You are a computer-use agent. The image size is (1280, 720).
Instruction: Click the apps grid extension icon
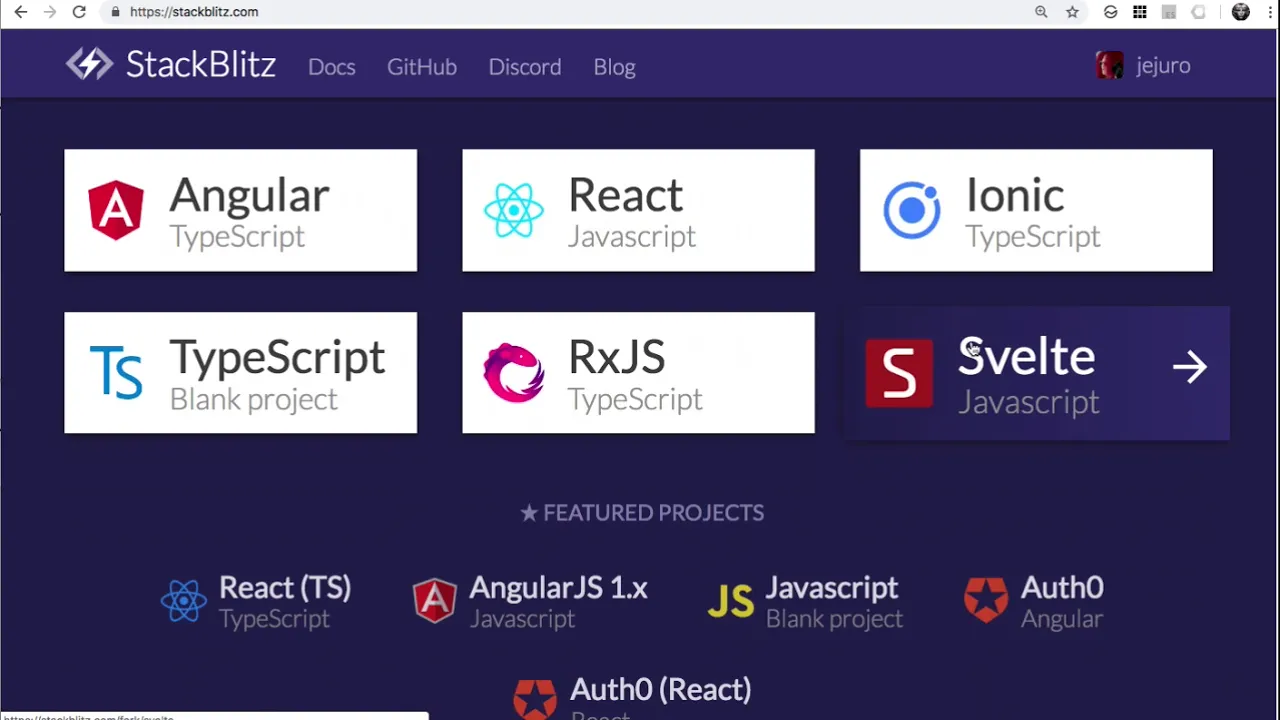pyautogui.click(x=1140, y=12)
